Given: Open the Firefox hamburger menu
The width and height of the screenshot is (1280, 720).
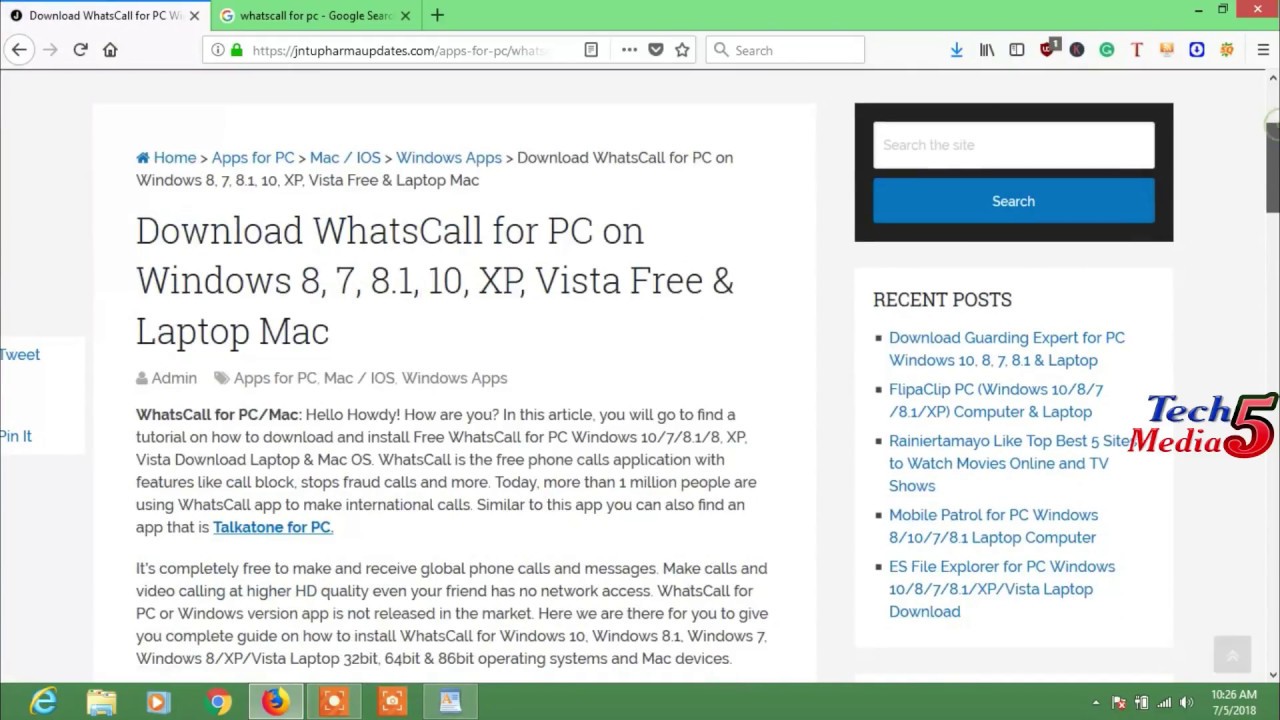Looking at the screenshot, I should [1263, 50].
